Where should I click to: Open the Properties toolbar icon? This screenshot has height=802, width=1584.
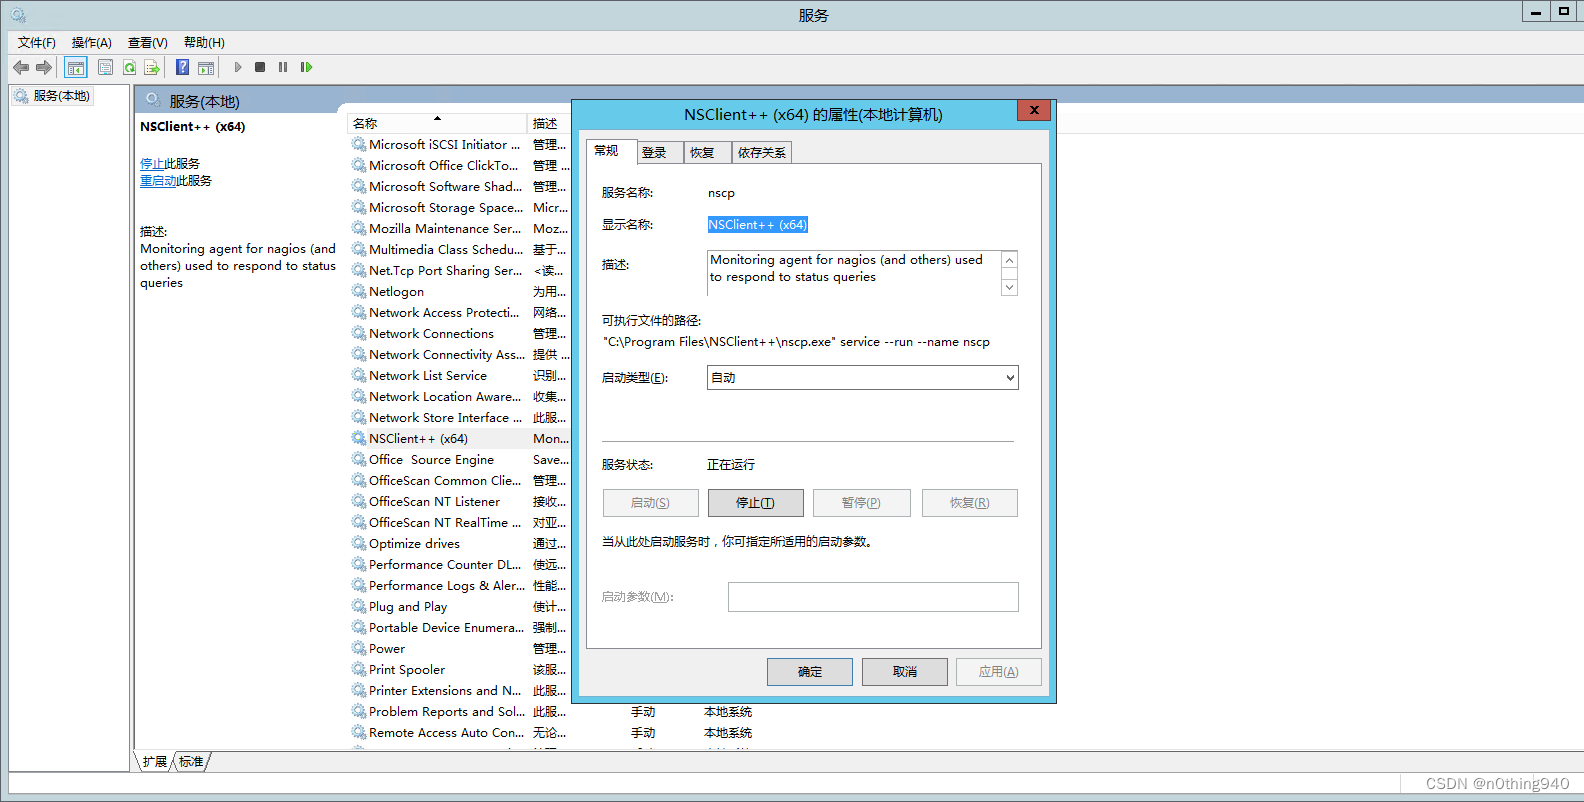click(105, 67)
